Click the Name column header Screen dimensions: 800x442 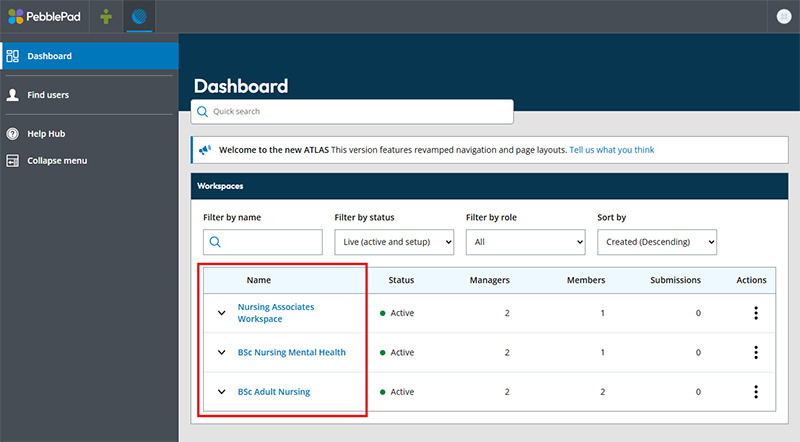tap(259, 280)
